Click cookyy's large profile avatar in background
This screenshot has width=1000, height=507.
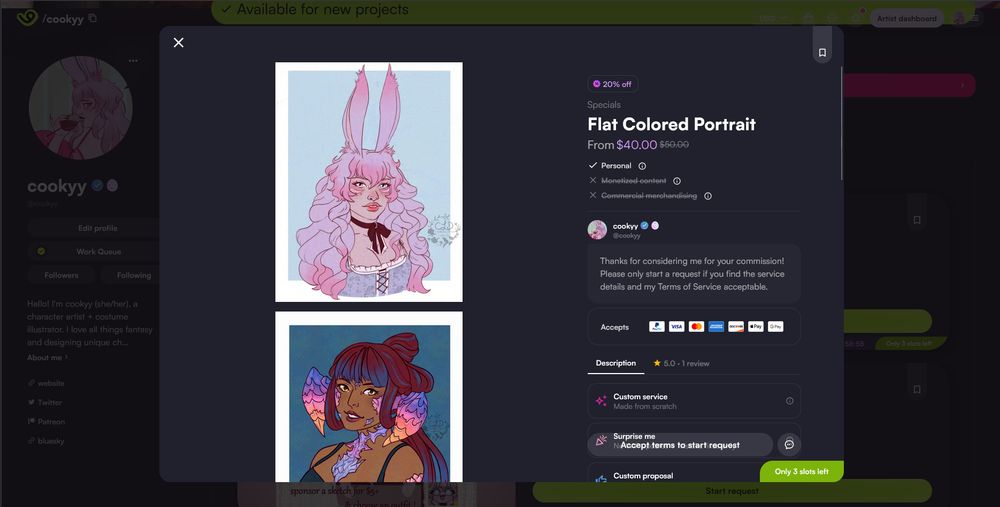80,107
